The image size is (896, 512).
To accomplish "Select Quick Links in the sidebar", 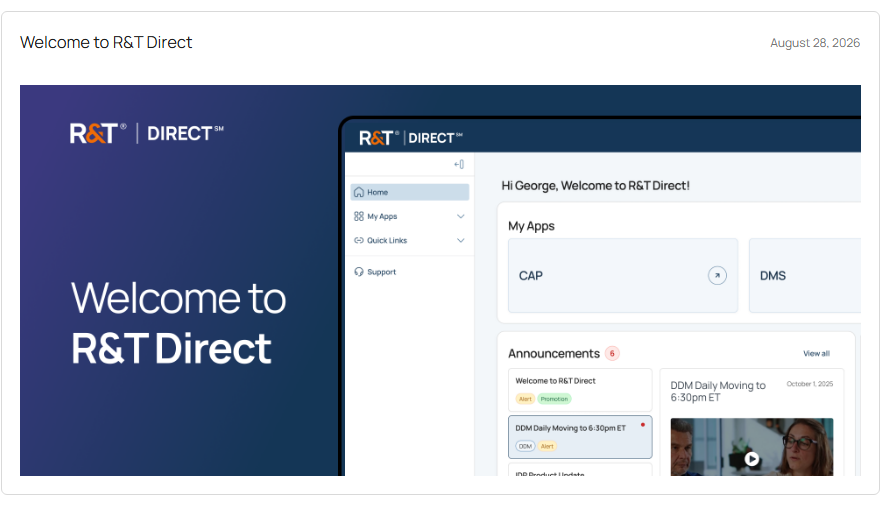I will tap(410, 241).
